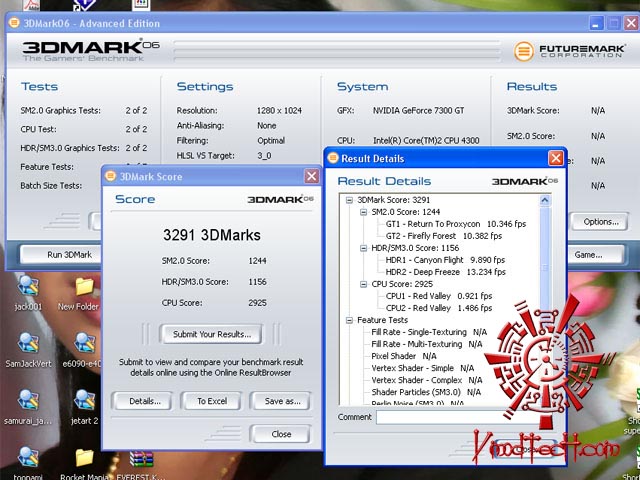This screenshot has height=480, width=640.
Task: Click the Filtering value Optimal
Action: [x=271, y=141]
